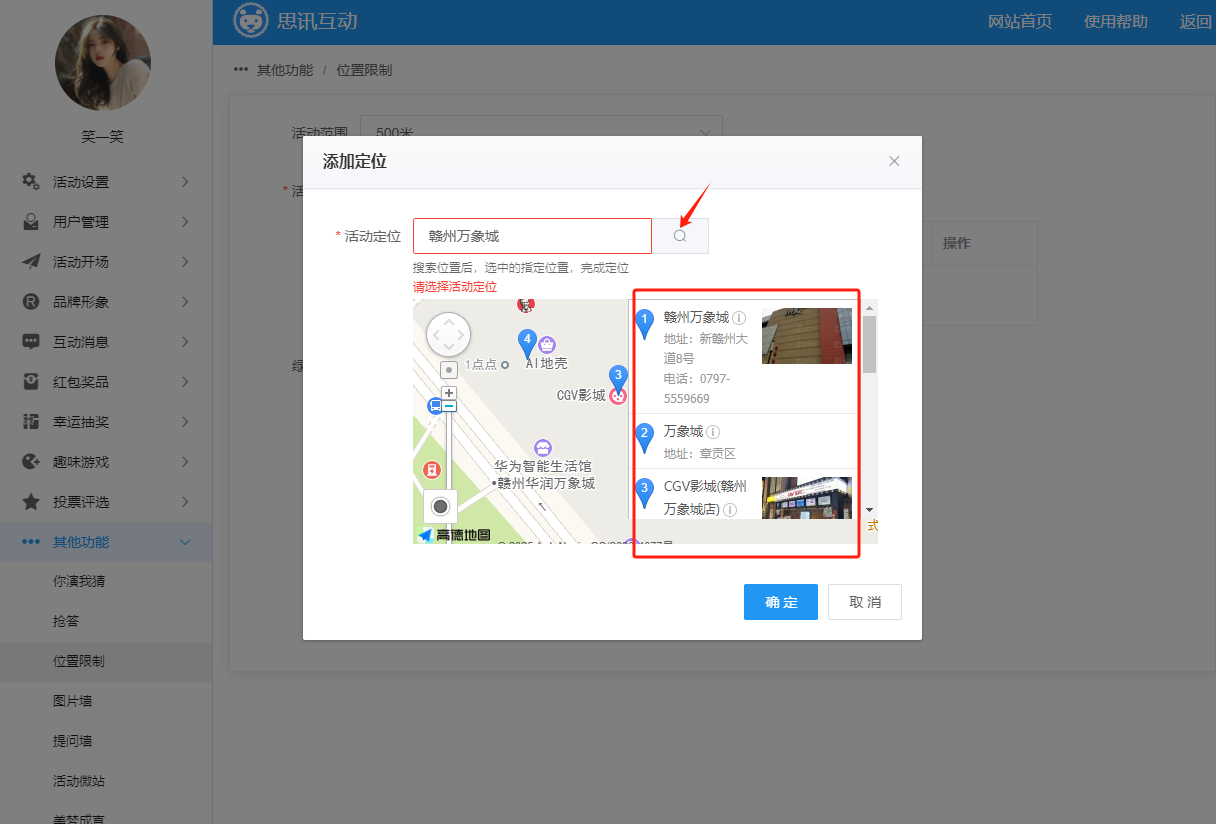Click the gear icon beside 活动设置
This screenshot has height=824, width=1216.
pos(31,181)
